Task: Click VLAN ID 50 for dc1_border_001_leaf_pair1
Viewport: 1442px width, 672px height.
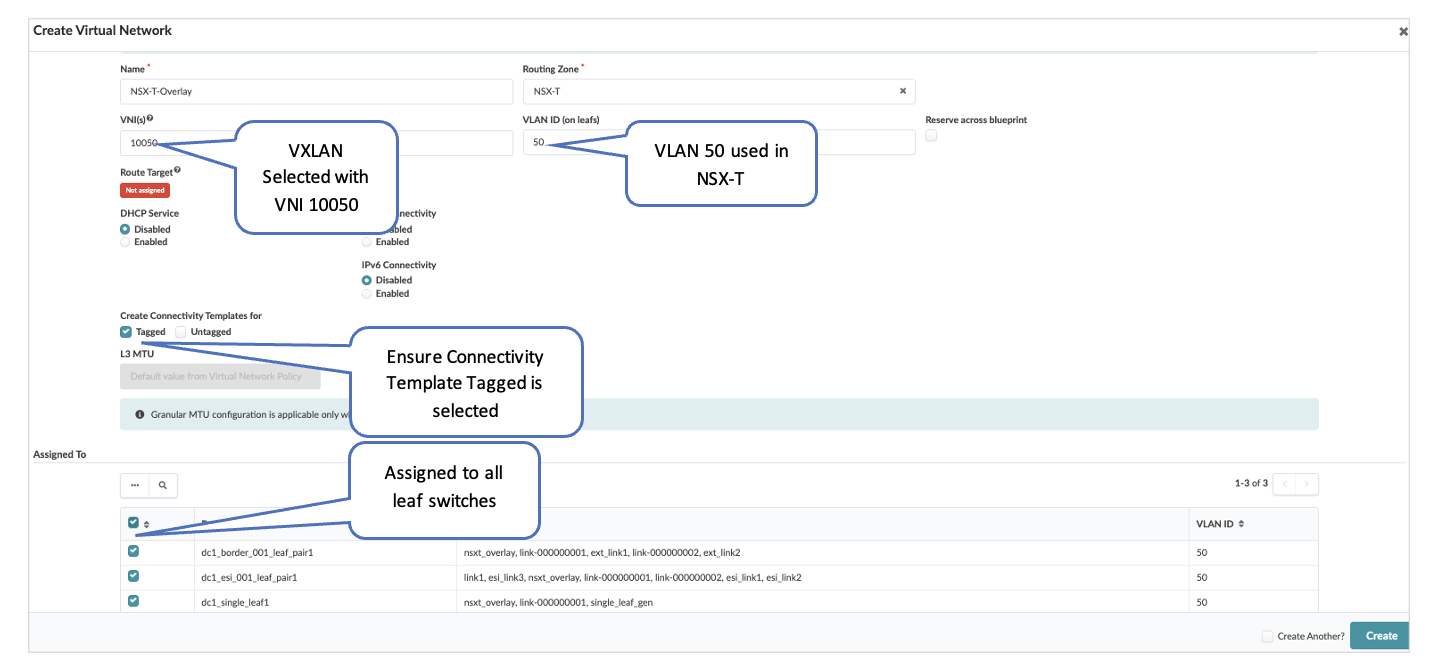Action: (x=1254, y=552)
